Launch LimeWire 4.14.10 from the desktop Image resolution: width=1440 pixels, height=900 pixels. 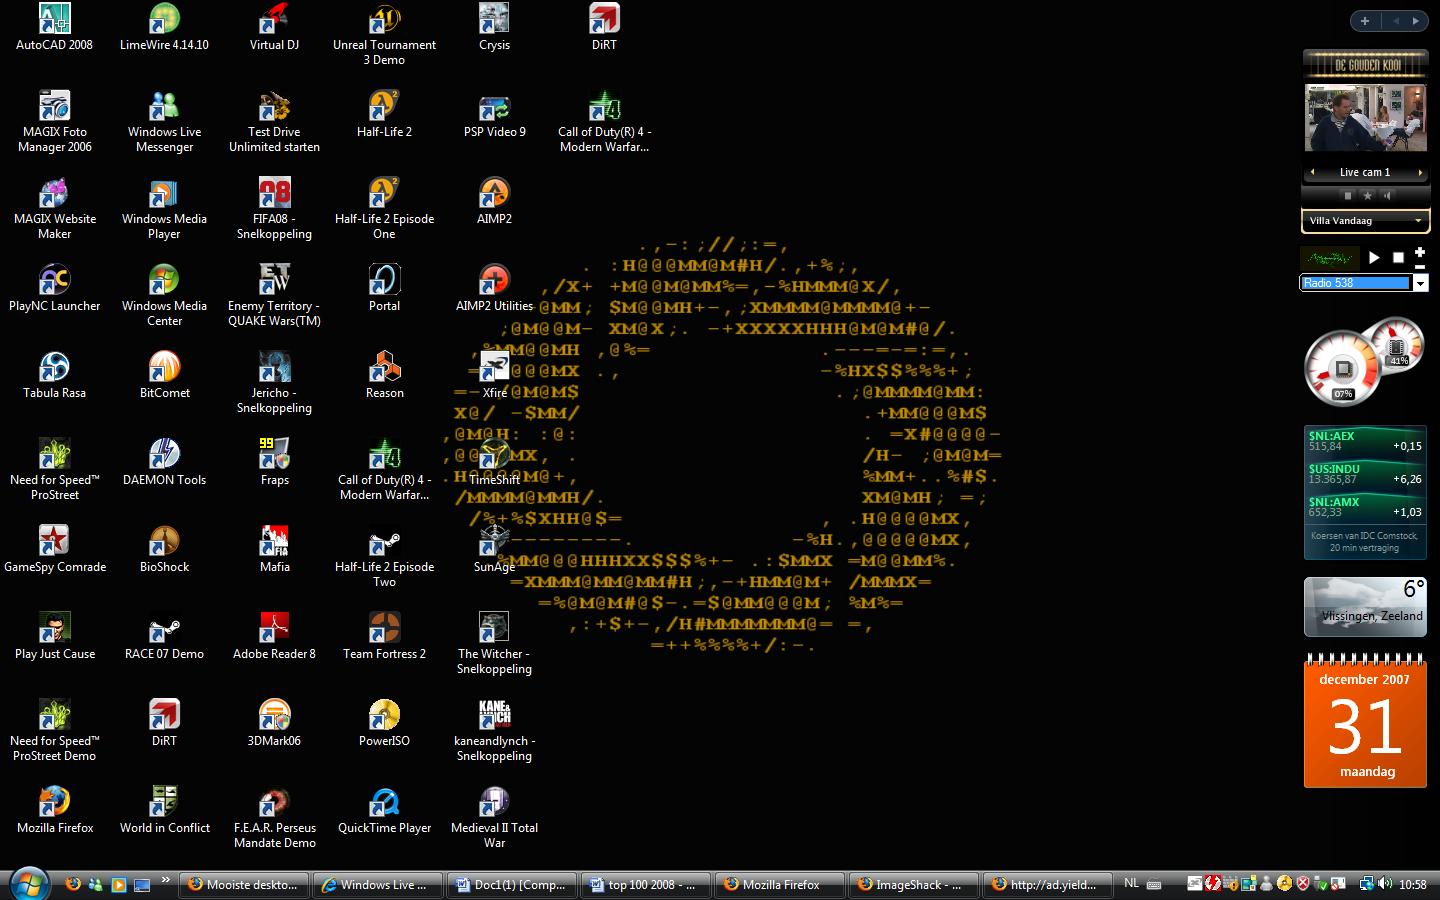pos(164,20)
